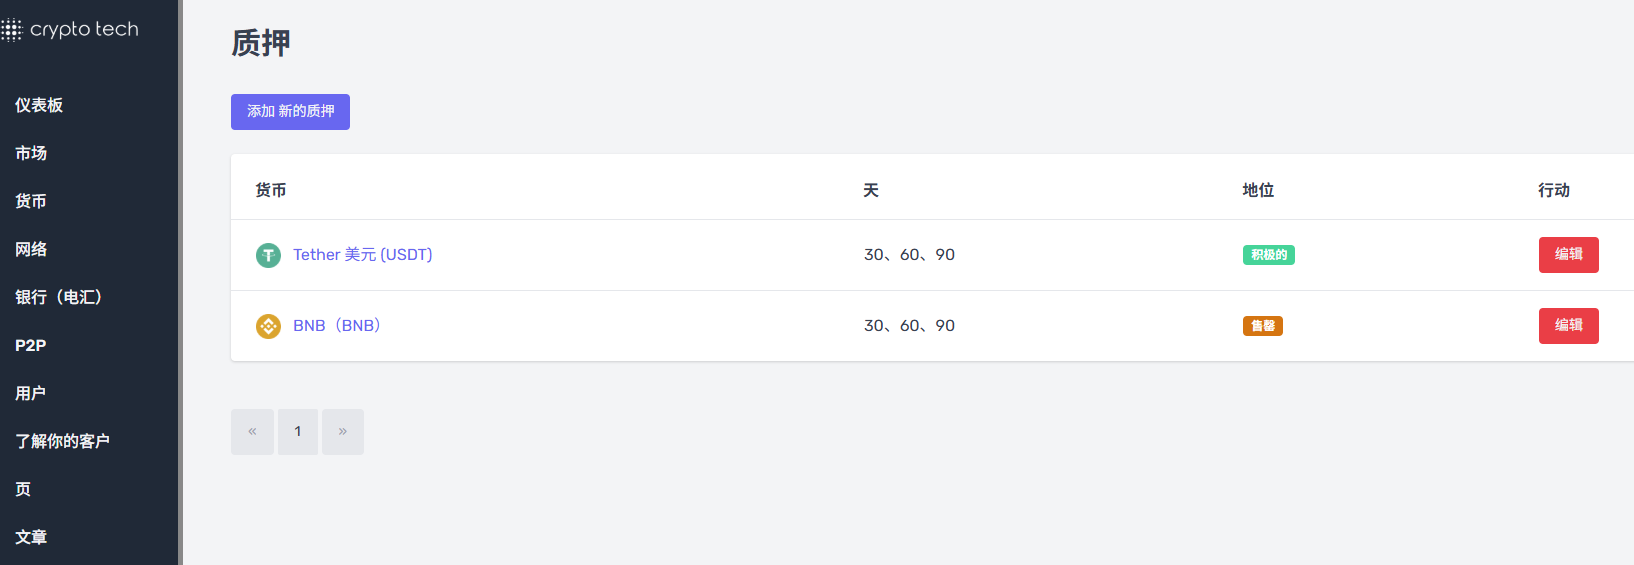The width and height of the screenshot is (1634, 565).
Task: Go to 用户 management in sidebar
Action: (31, 393)
